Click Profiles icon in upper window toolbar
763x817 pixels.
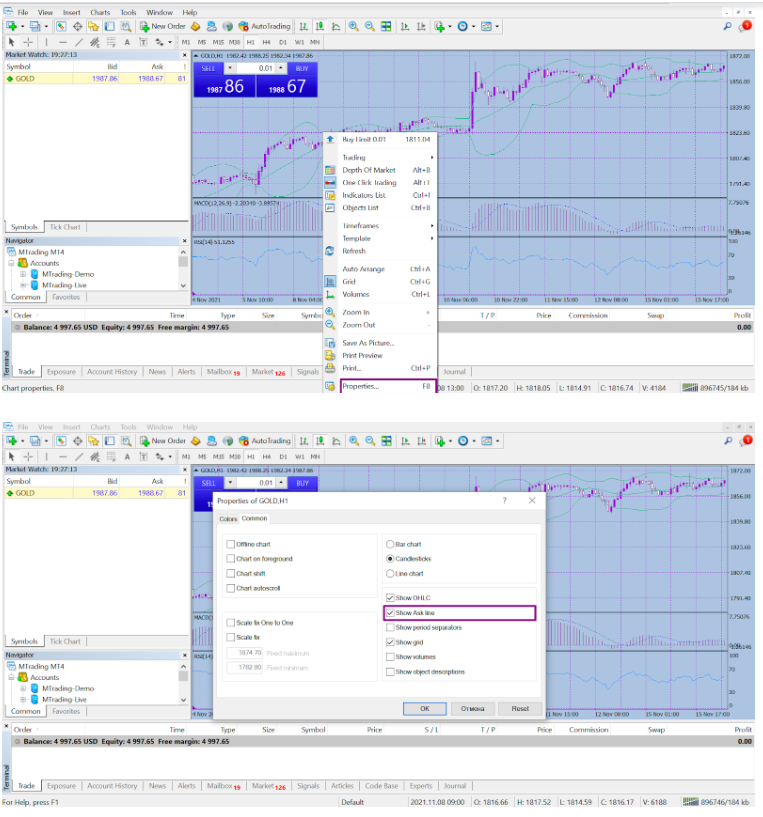tap(34, 26)
